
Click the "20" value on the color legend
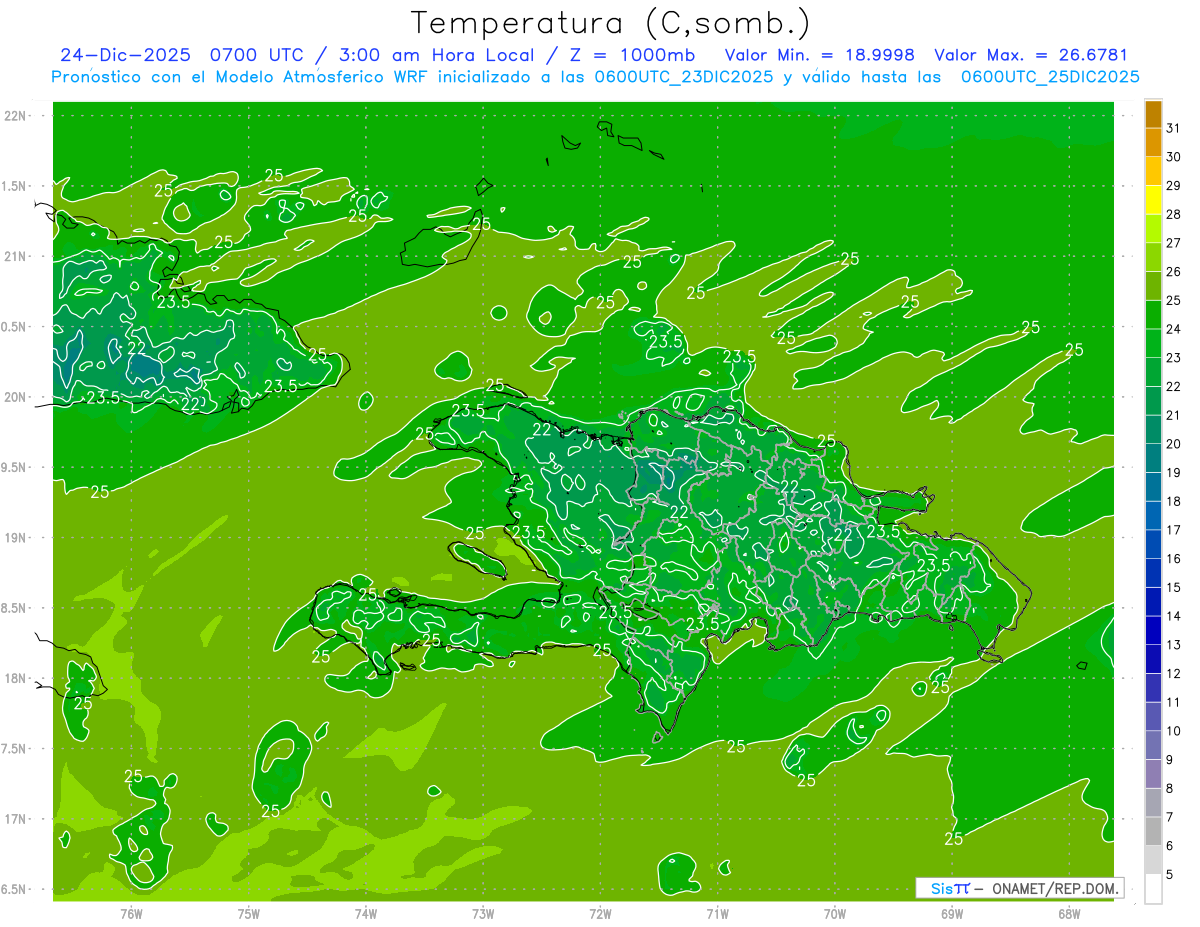pyautogui.click(x=1174, y=444)
